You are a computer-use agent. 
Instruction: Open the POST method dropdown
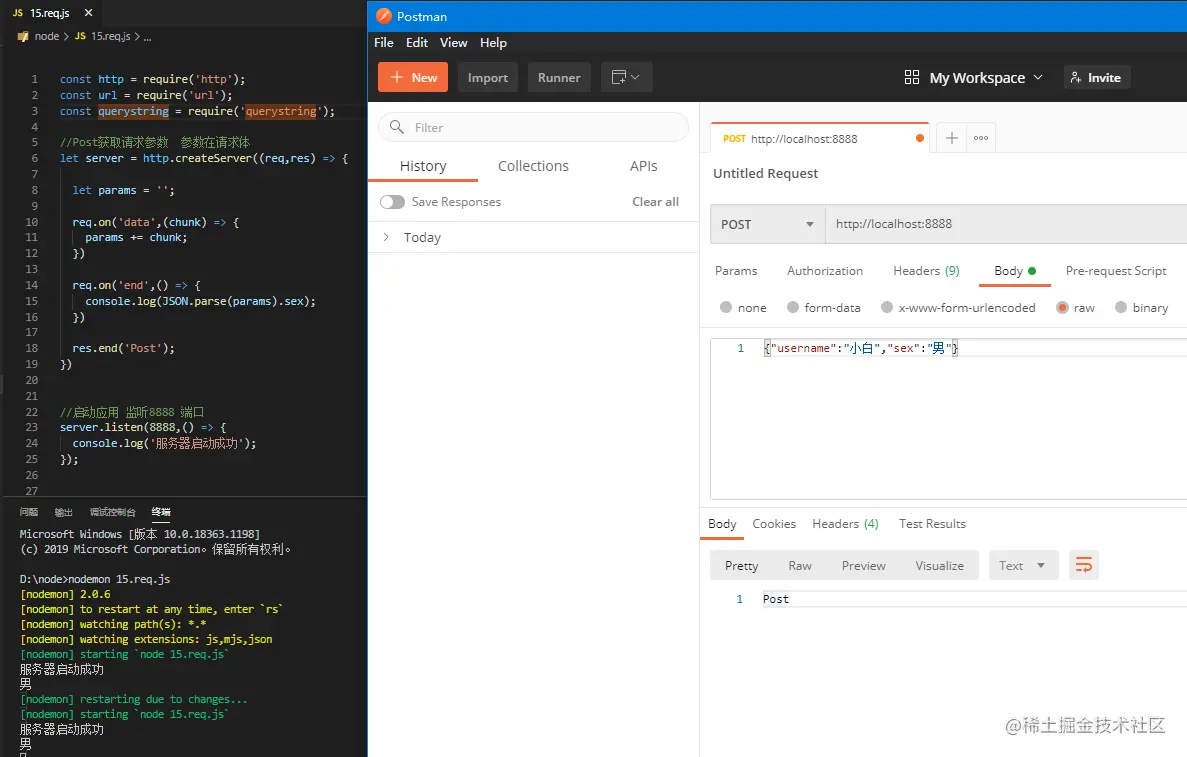[x=768, y=224]
